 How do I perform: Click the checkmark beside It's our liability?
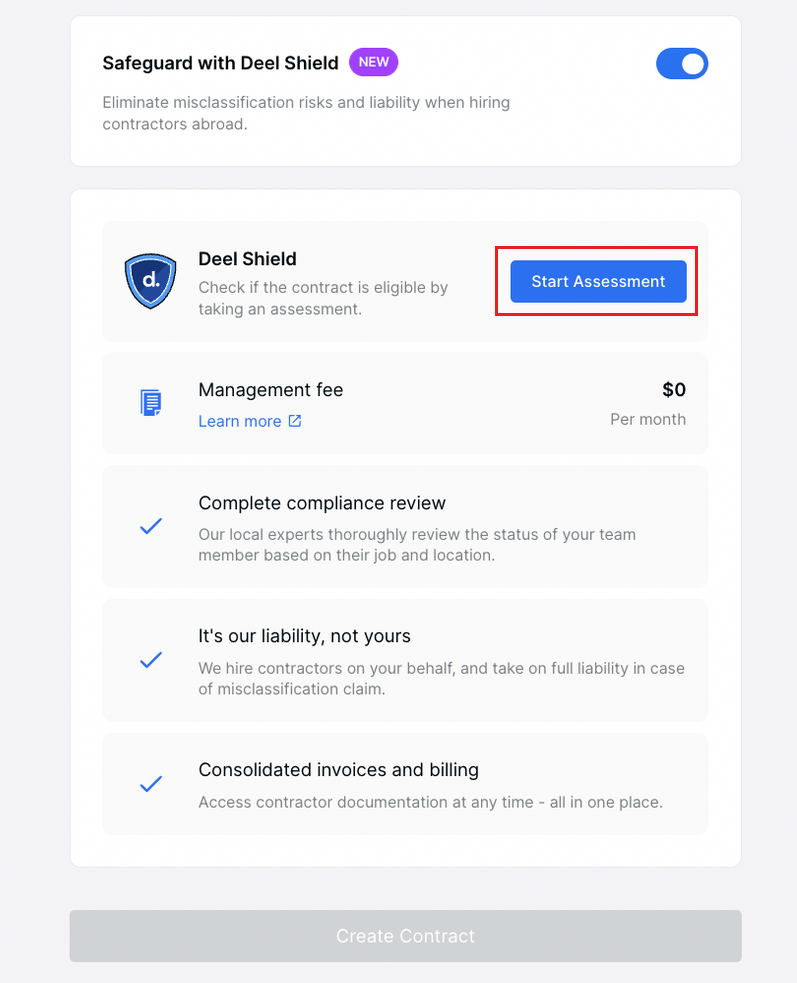pyautogui.click(x=150, y=660)
